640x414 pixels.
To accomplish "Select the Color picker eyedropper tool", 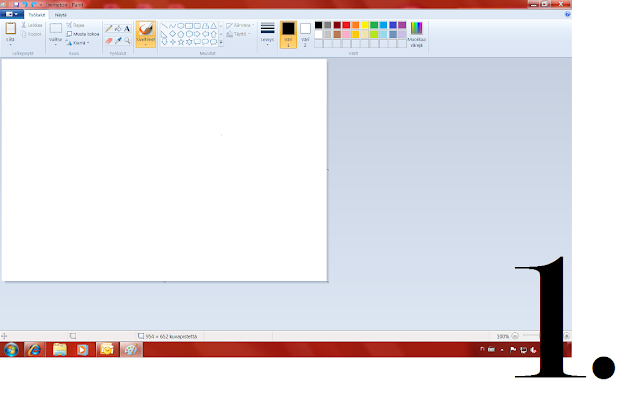I will (x=118, y=40).
